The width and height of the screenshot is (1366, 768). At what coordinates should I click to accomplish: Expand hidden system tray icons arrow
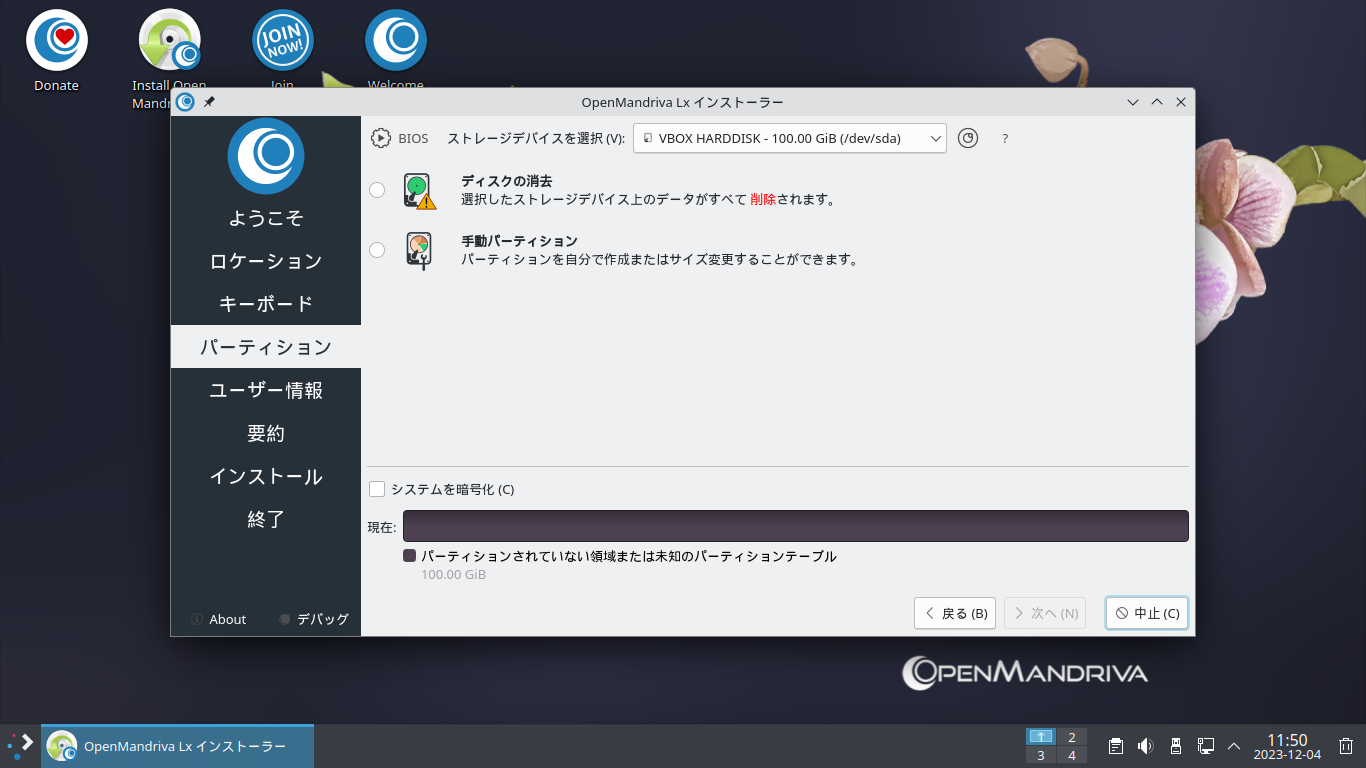click(x=1234, y=746)
